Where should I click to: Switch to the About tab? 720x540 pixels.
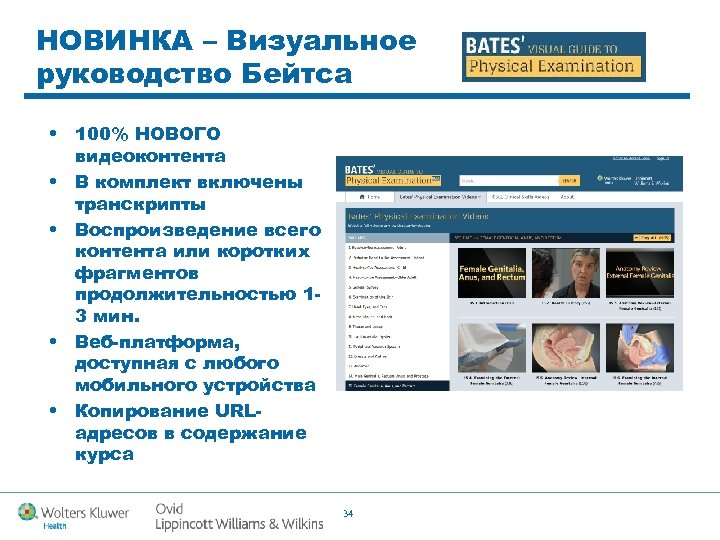[567, 197]
